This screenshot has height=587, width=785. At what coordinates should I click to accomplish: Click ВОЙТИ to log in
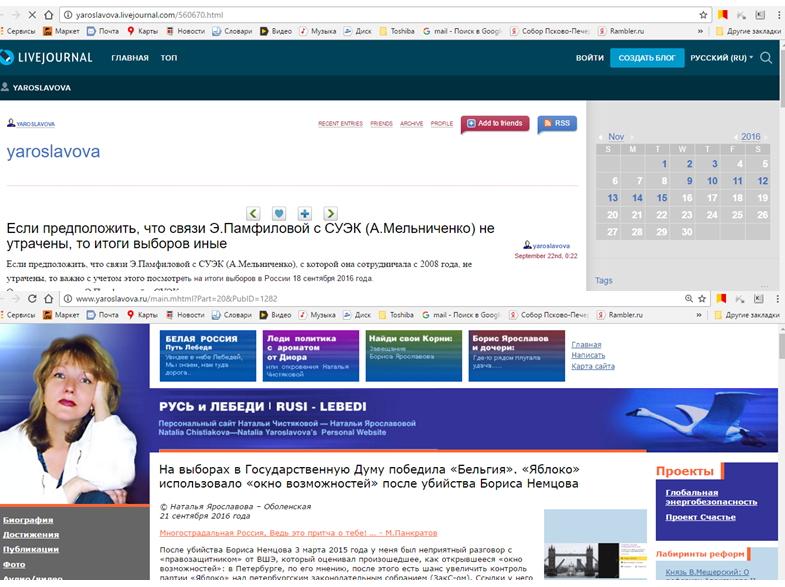point(590,58)
